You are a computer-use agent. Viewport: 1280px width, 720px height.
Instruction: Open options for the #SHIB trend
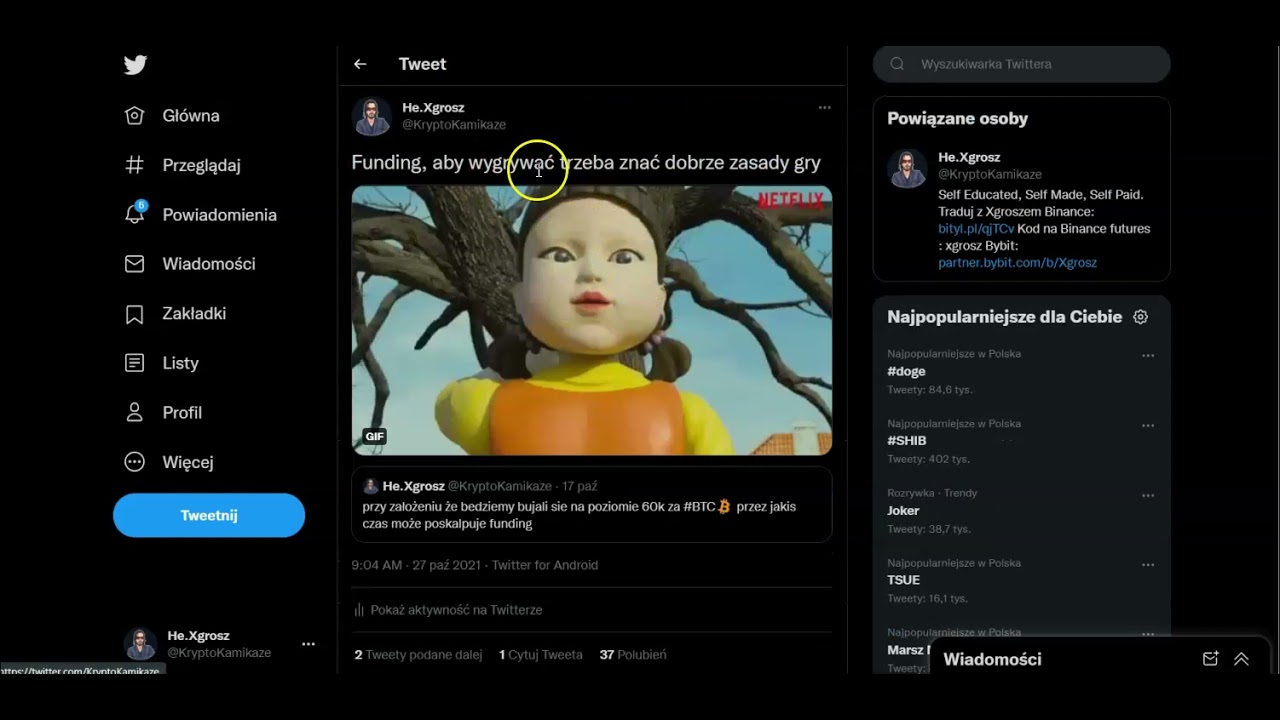pos(1148,425)
